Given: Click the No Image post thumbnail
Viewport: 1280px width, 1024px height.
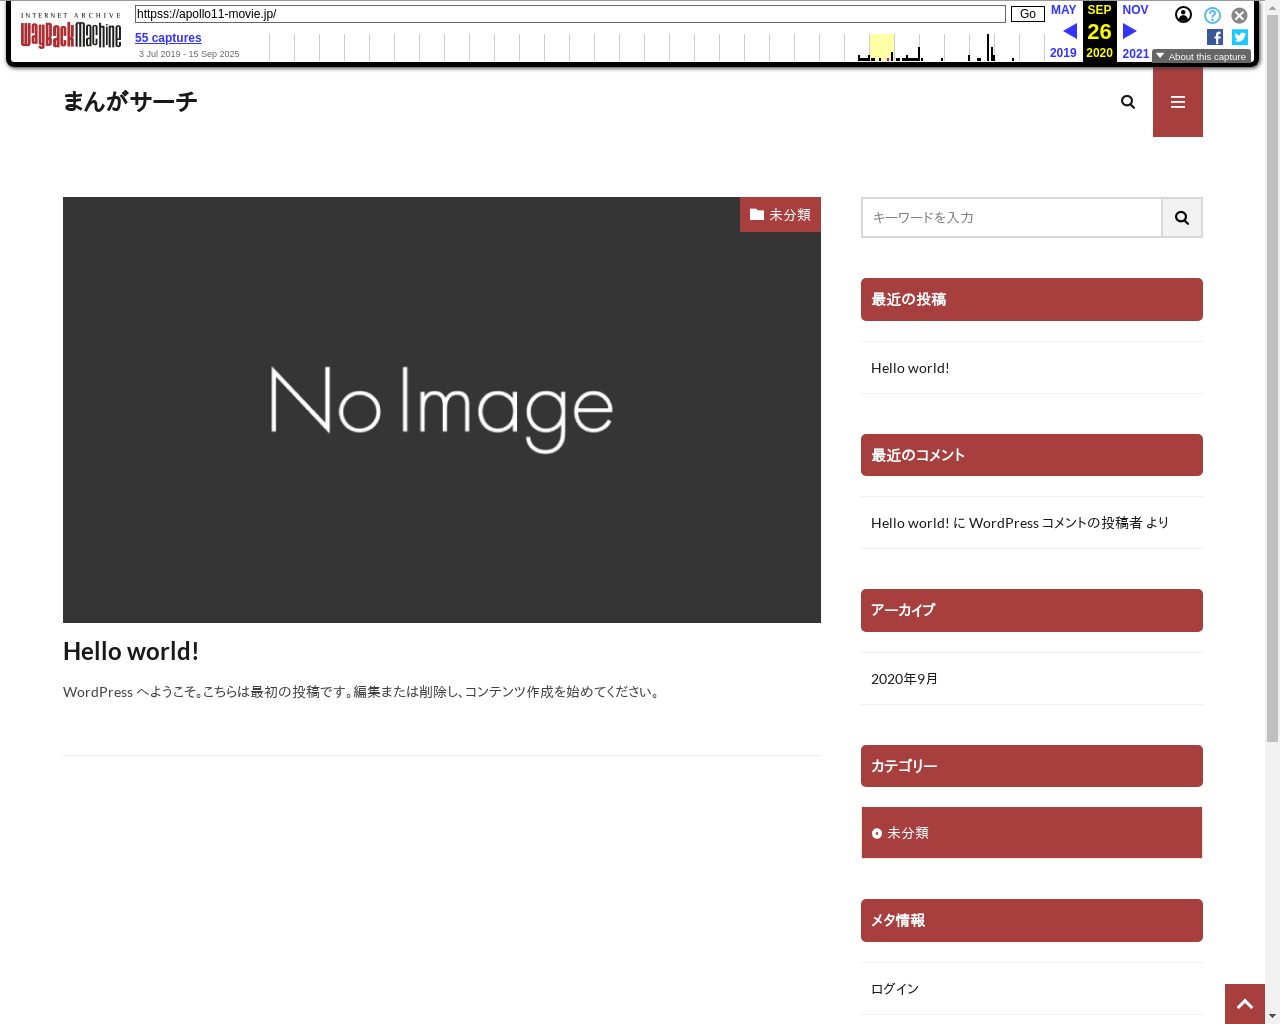Looking at the screenshot, I should point(441,410).
